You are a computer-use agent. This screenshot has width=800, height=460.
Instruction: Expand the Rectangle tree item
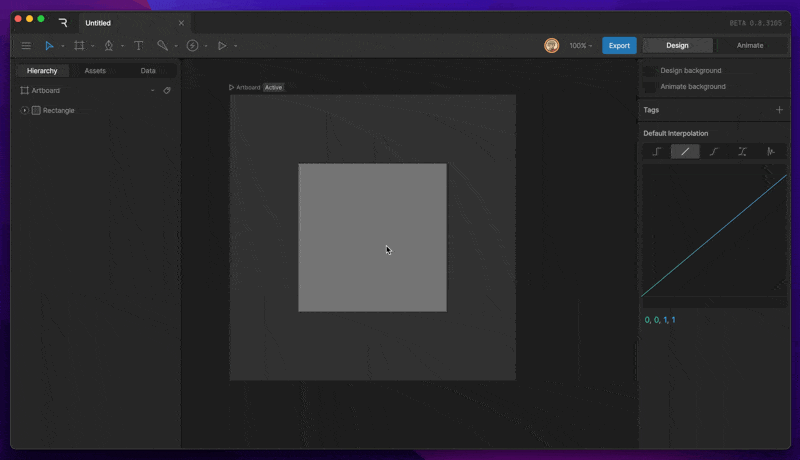(x=24, y=110)
